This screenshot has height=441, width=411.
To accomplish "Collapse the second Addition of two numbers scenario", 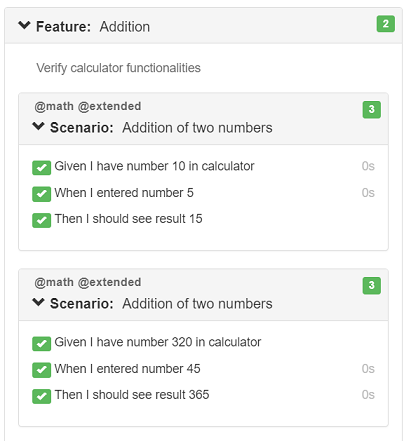I will [38, 302].
